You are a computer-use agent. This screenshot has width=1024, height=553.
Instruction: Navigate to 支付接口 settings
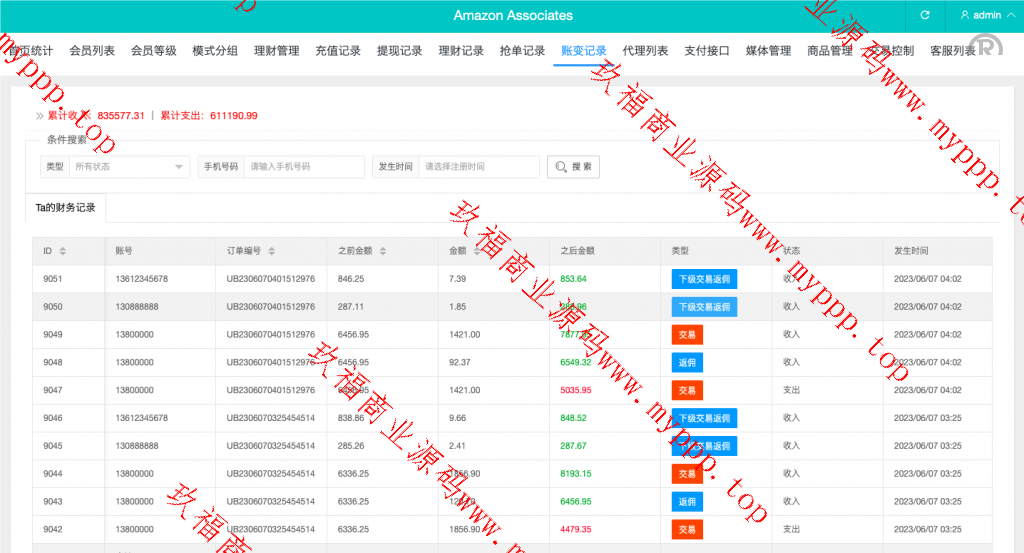[x=707, y=51]
